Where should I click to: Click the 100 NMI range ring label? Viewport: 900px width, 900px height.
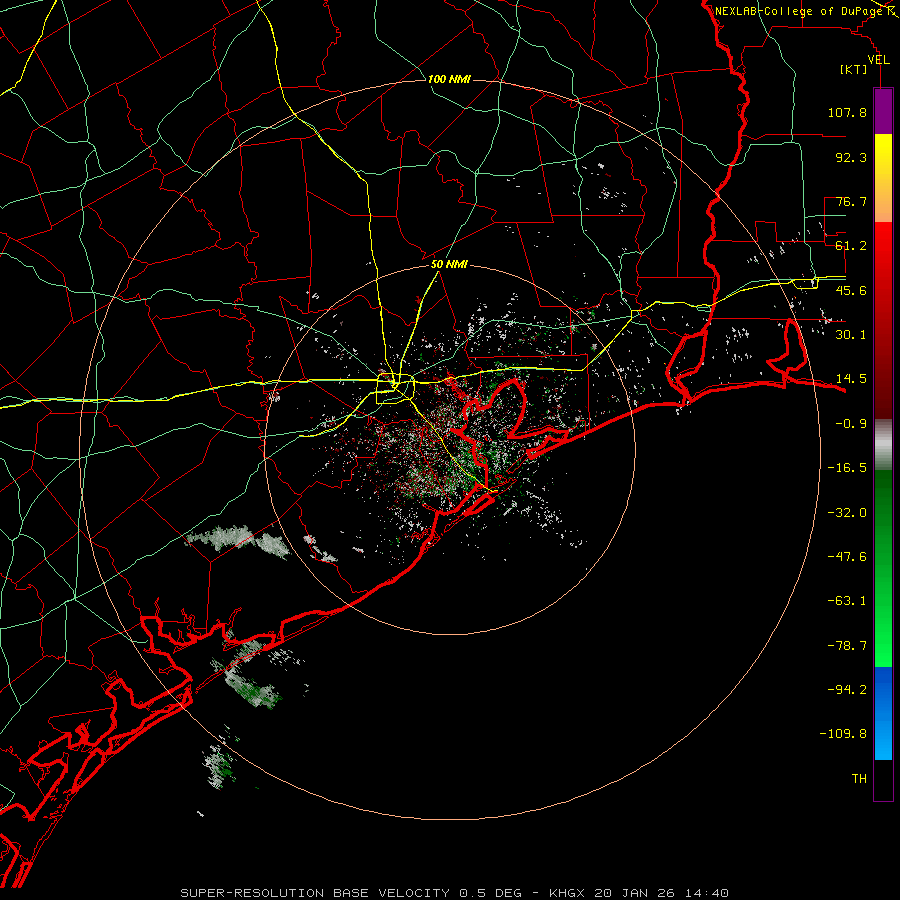click(x=449, y=79)
